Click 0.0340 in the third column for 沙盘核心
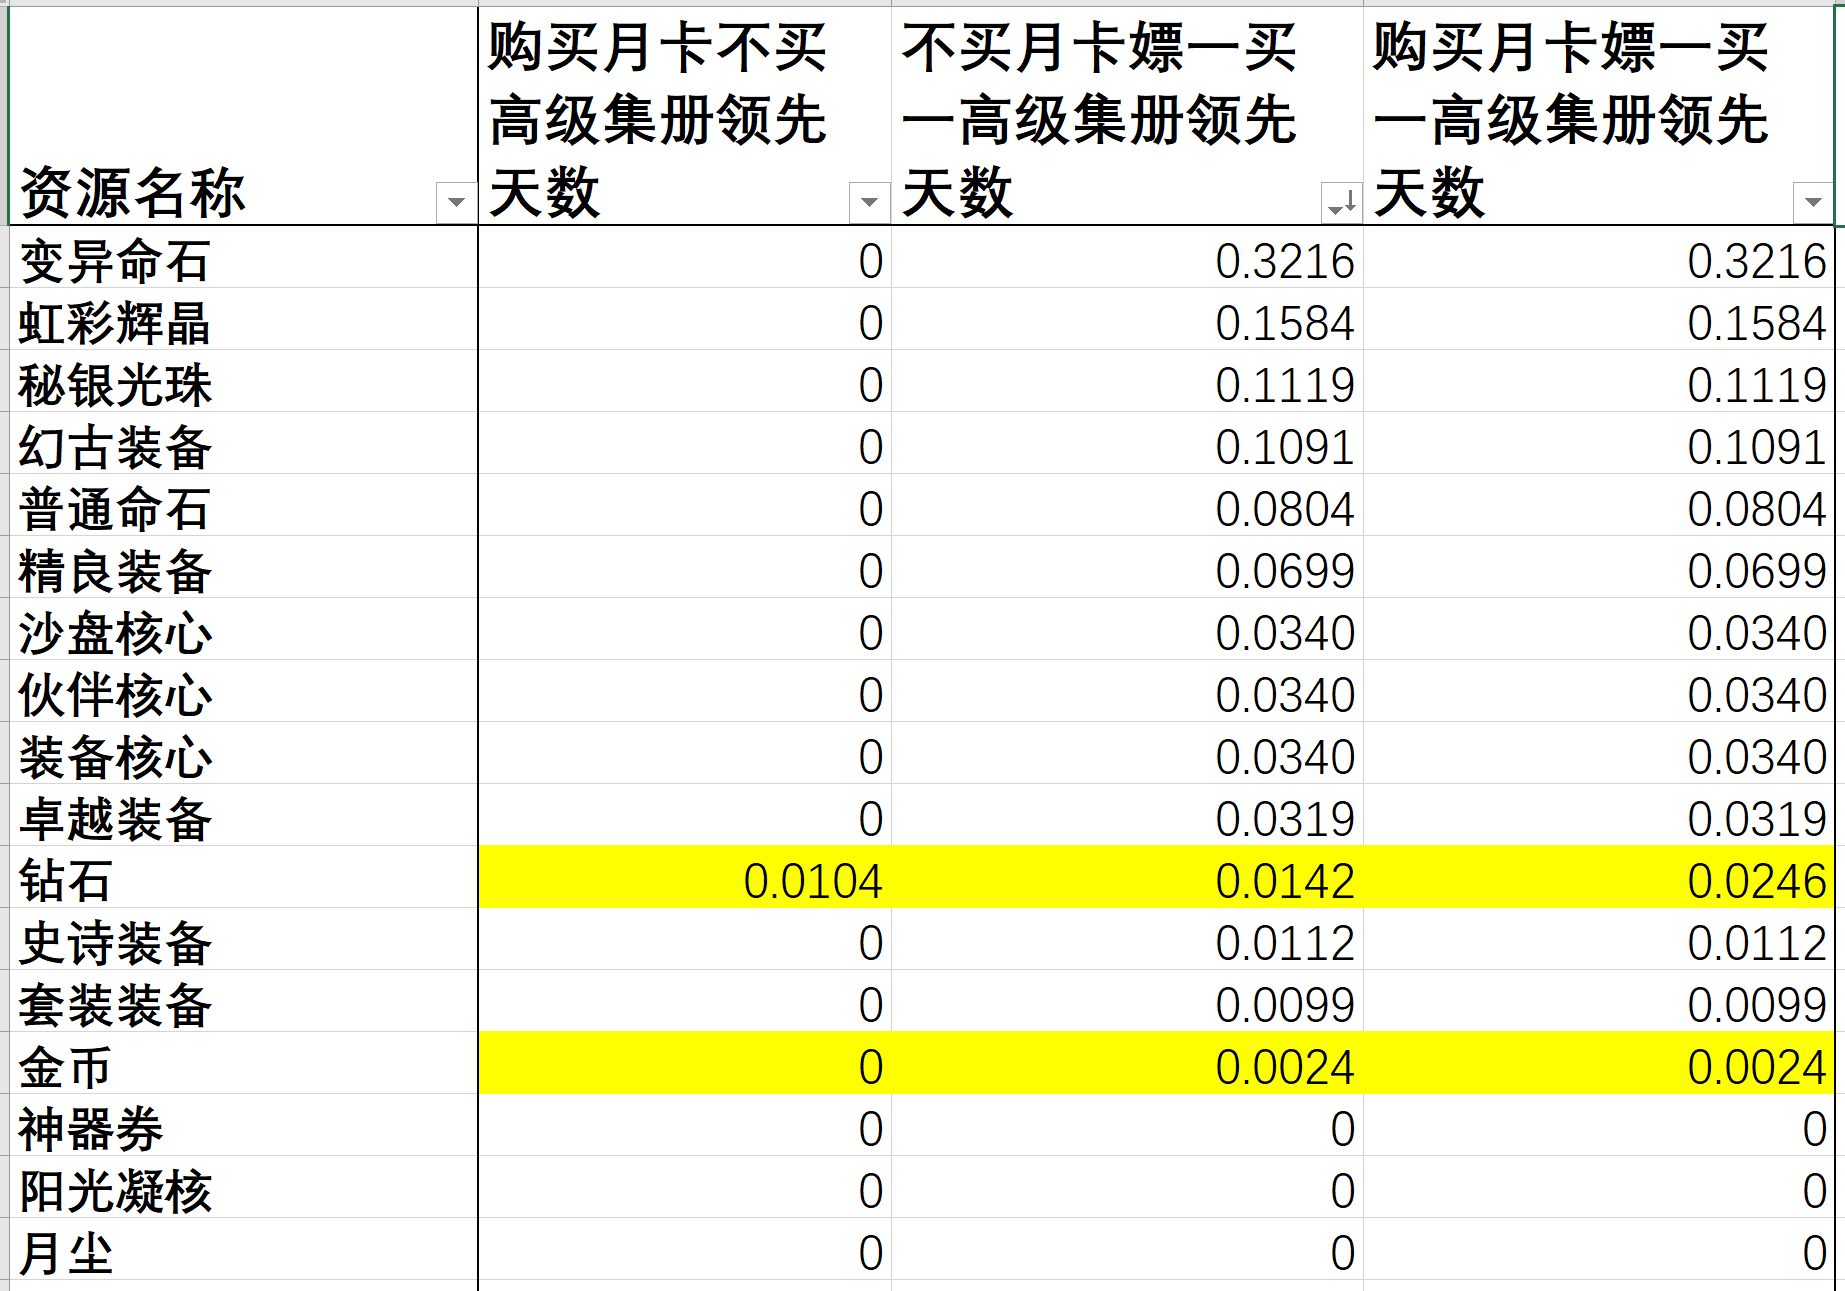Image resolution: width=1845 pixels, height=1291 pixels. [1127, 630]
